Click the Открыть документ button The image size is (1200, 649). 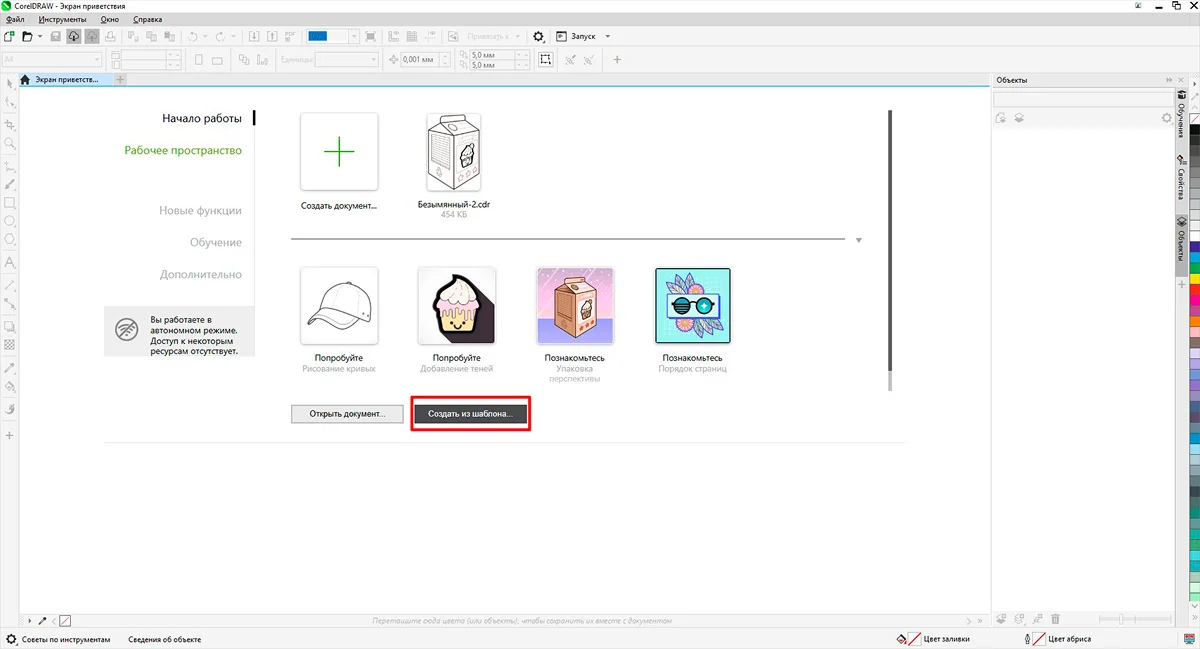coord(347,414)
